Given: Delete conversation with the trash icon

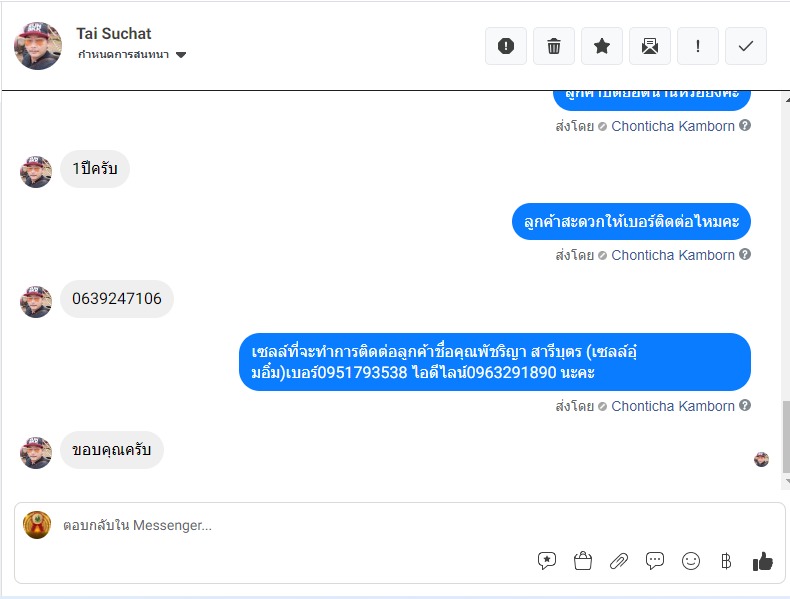Looking at the screenshot, I should point(554,46).
